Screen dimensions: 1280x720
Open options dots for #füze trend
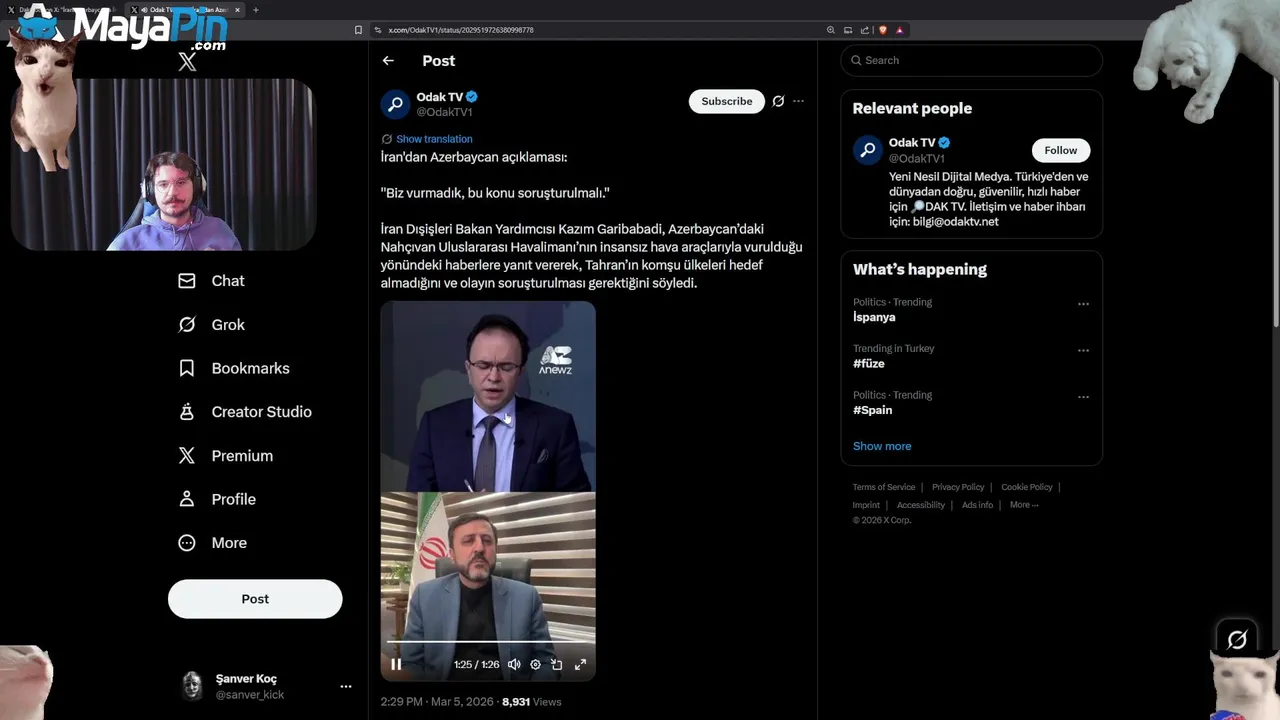pos(1083,351)
